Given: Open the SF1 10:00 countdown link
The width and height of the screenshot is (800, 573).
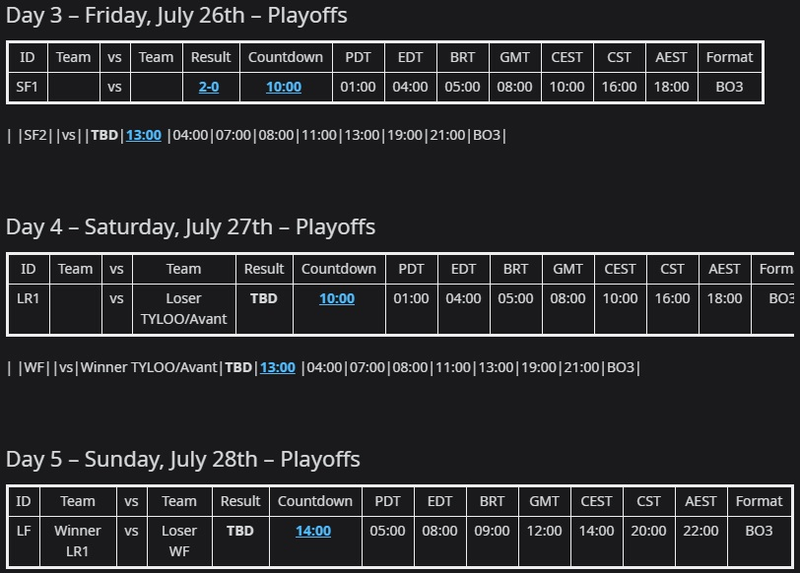Looking at the screenshot, I should (x=284, y=87).
